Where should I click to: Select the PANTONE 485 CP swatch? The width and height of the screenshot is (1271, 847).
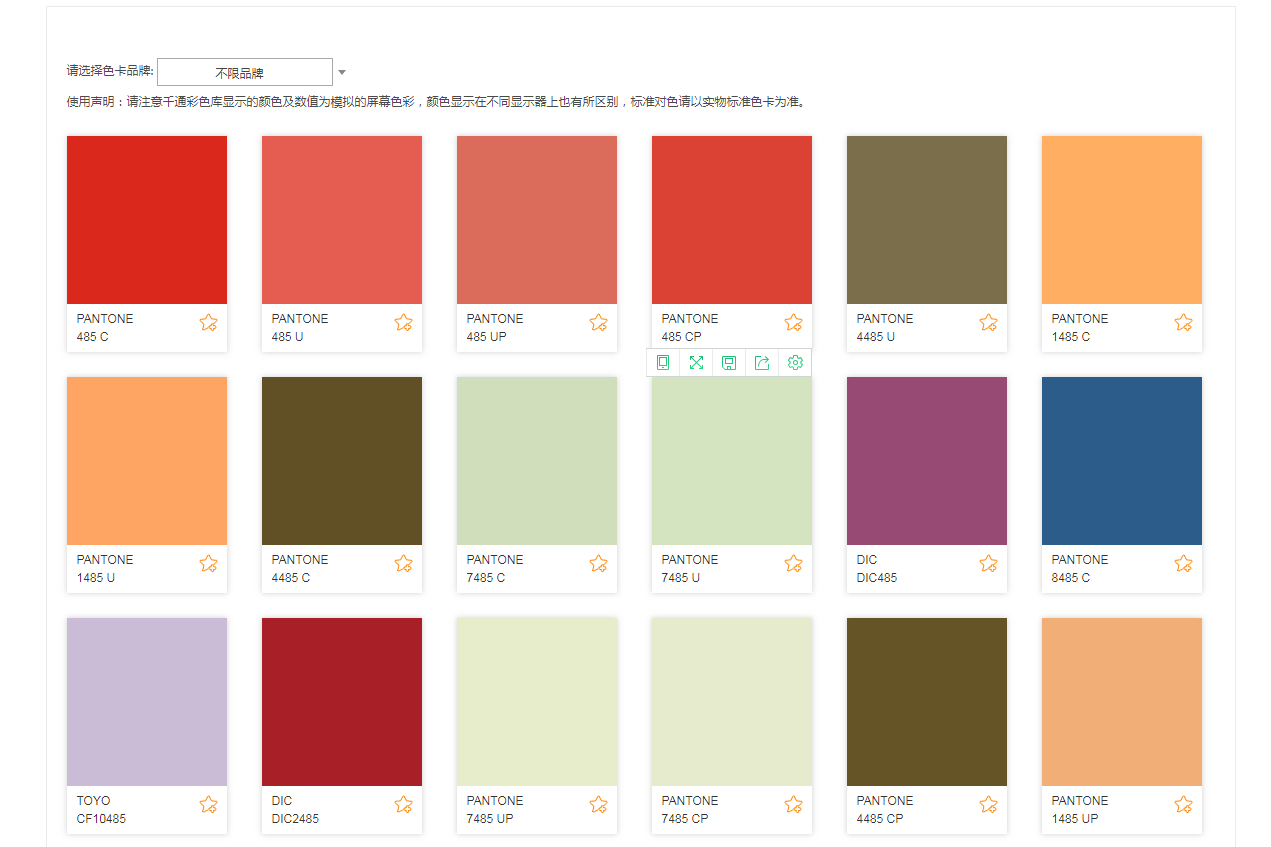pyautogui.click(x=732, y=220)
